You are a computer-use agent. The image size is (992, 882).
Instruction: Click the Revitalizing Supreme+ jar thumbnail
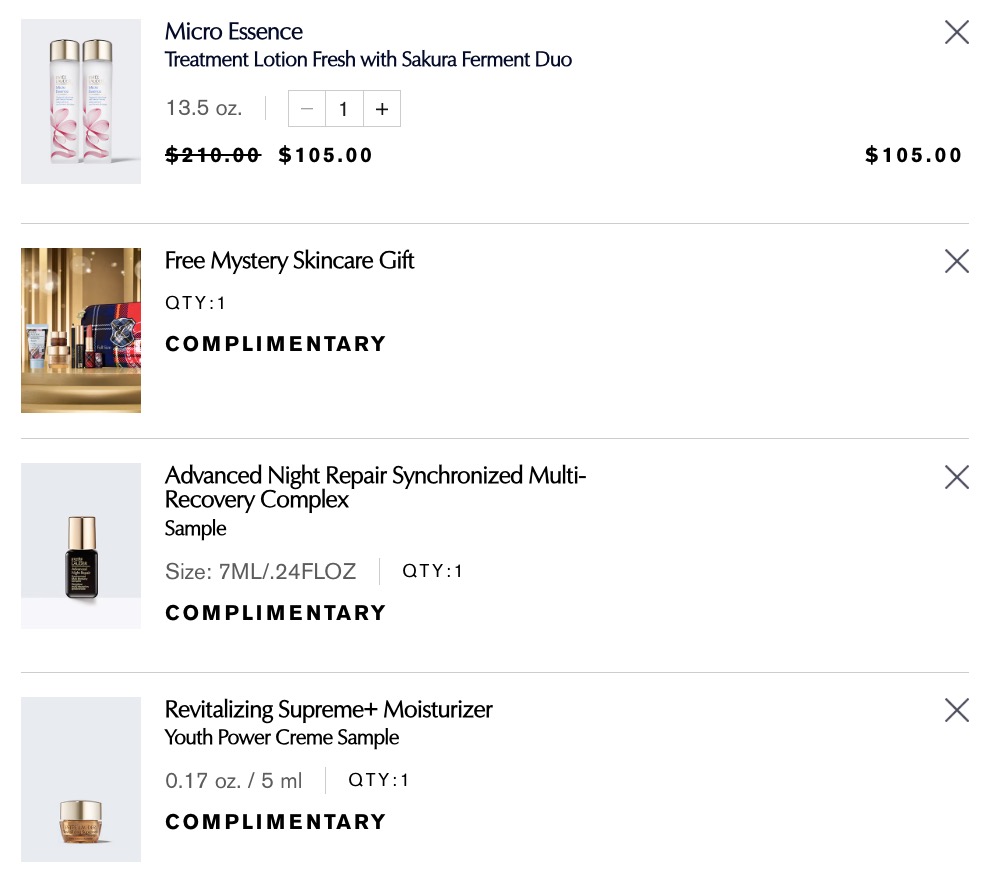81,780
